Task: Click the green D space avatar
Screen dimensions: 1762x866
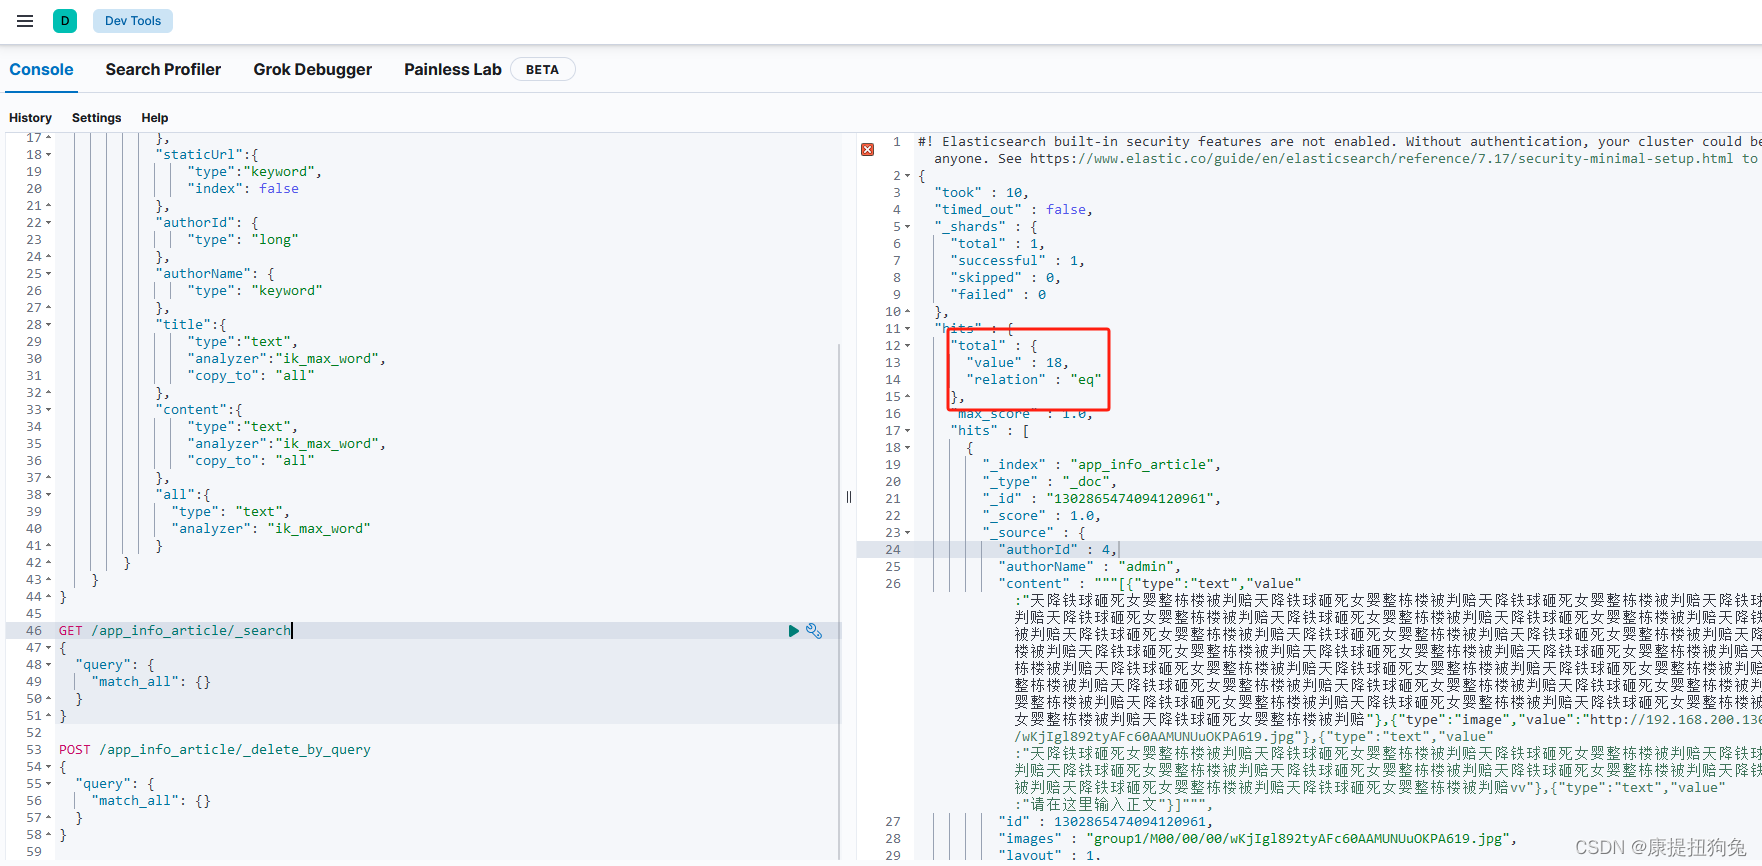Action: (x=65, y=21)
